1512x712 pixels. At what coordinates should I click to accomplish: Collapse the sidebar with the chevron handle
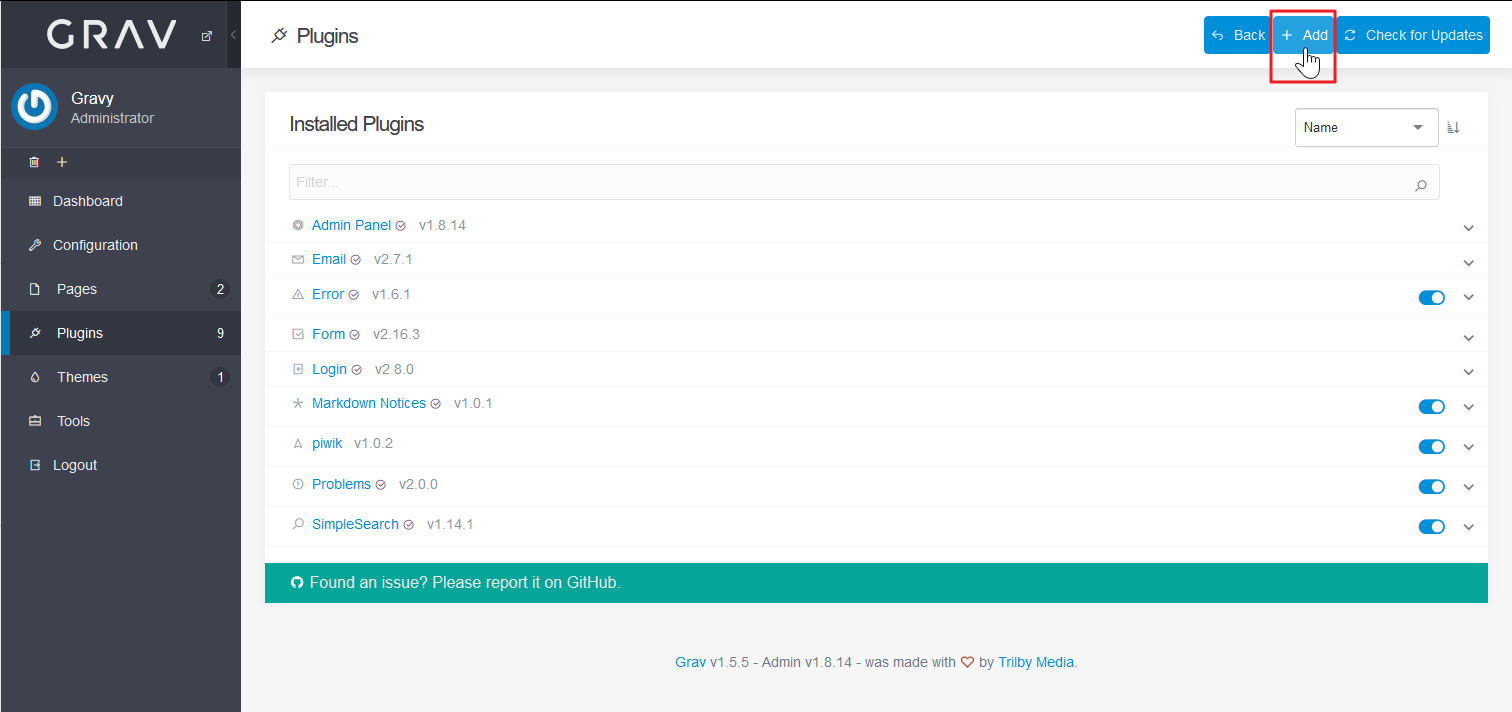click(x=233, y=35)
